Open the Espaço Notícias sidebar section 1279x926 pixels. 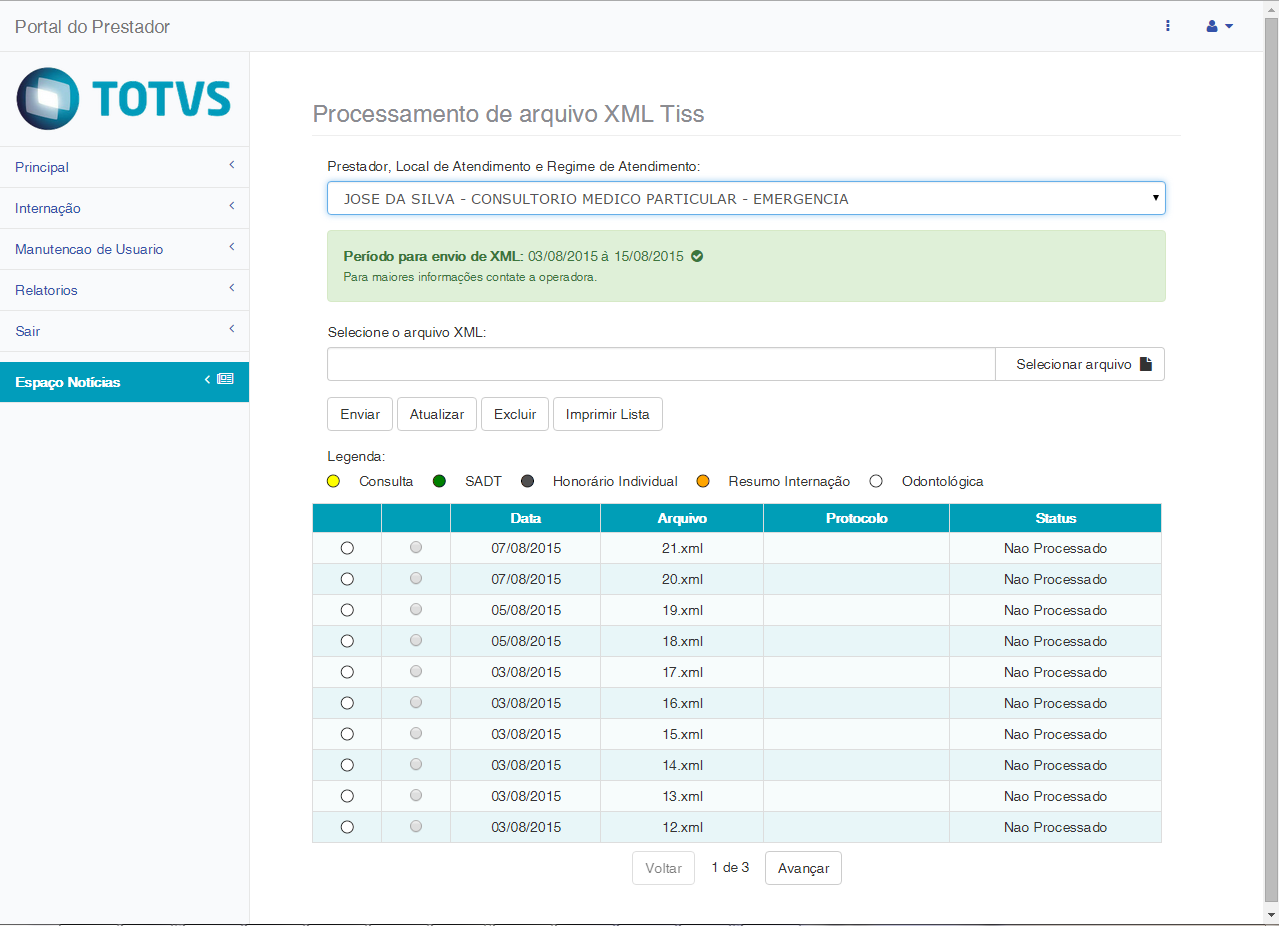click(x=124, y=382)
